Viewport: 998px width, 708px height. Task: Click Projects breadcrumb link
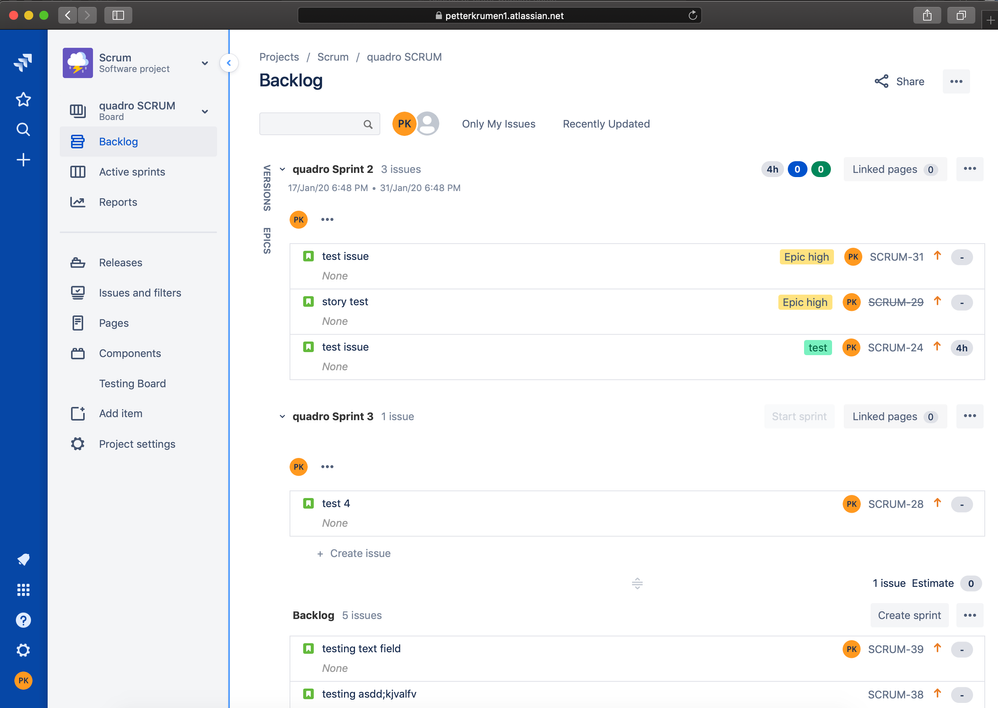279,57
